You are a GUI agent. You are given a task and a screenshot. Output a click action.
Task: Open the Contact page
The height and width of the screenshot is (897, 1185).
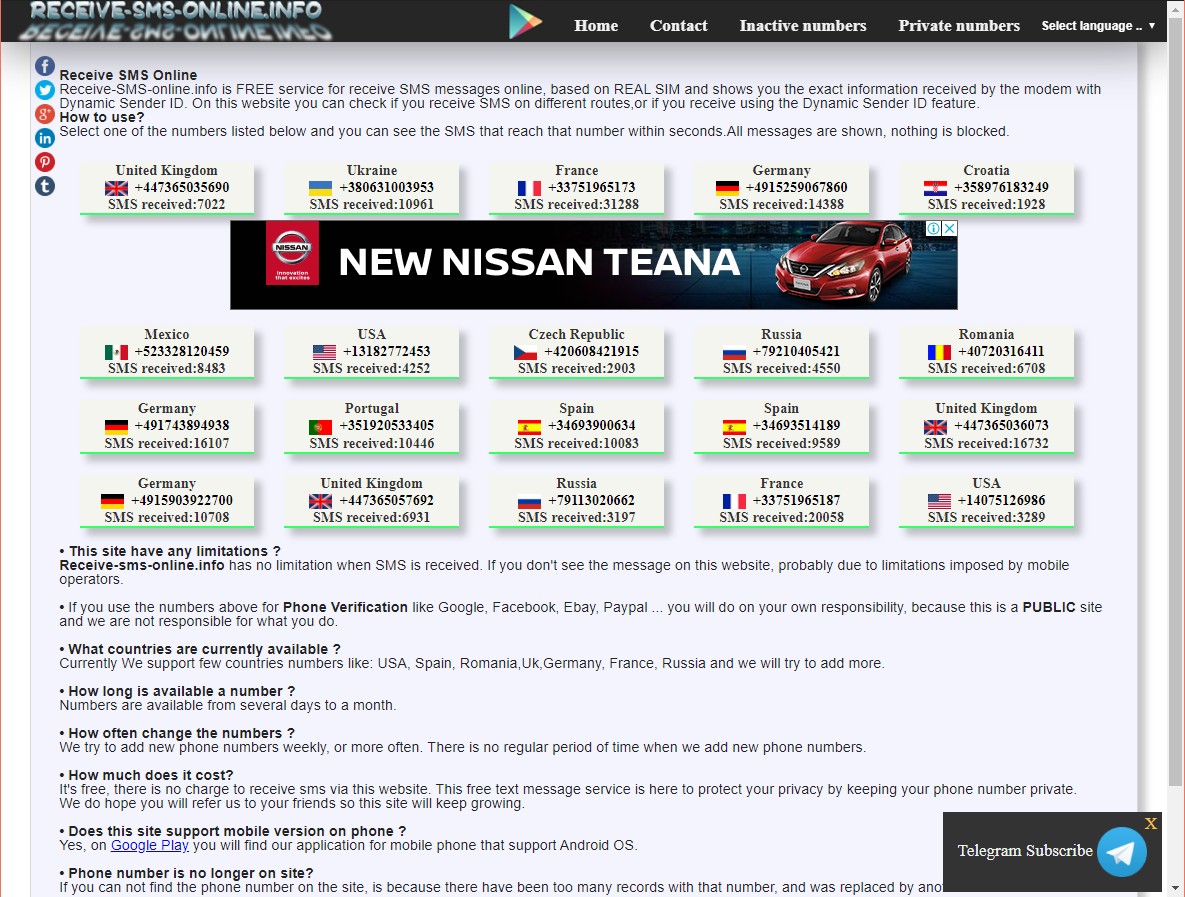tap(678, 26)
